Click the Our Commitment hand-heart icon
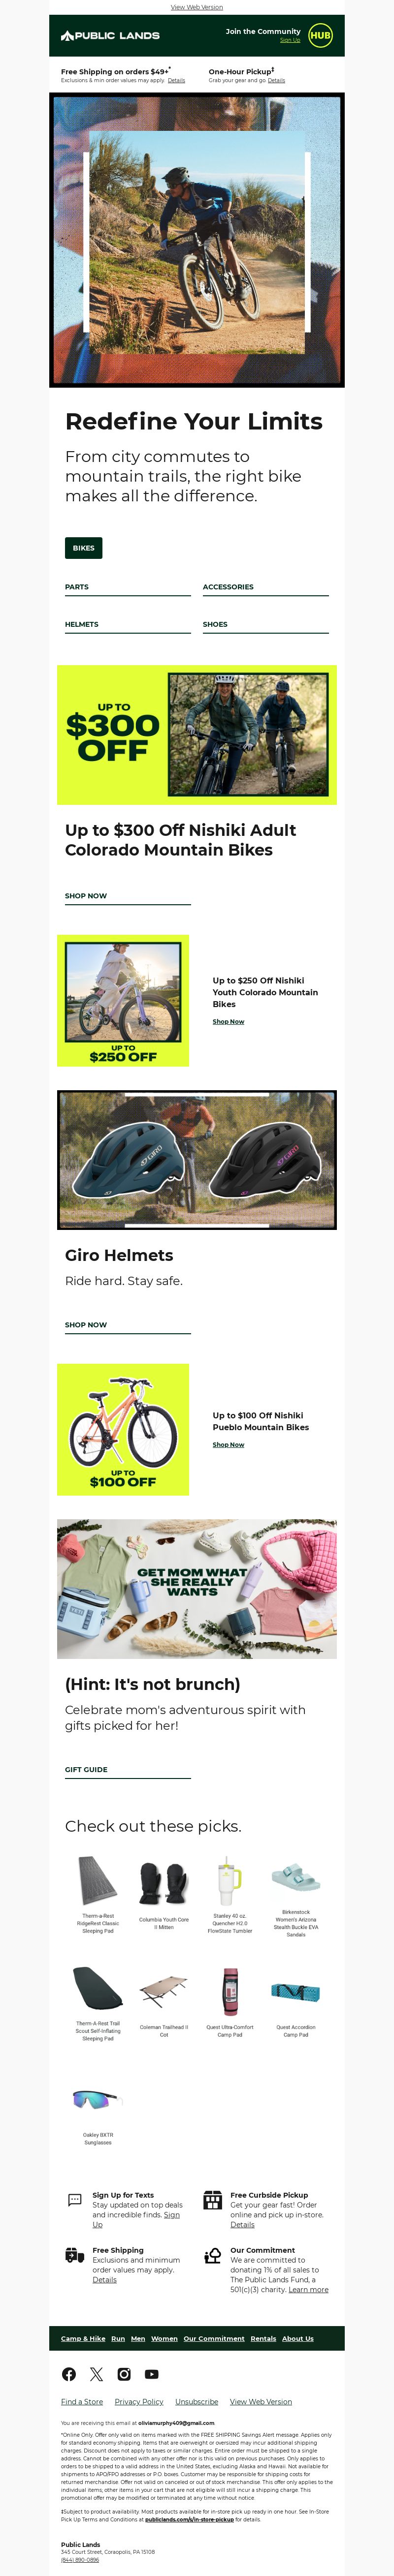The image size is (394, 2576). [x=212, y=2256]
